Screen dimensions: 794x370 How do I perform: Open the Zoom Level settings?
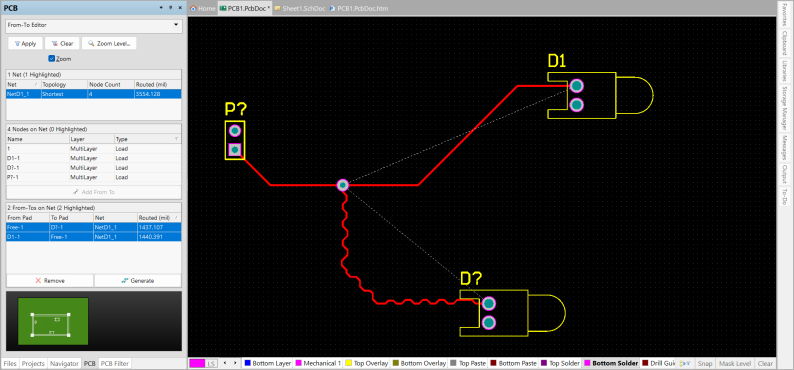coord(109,44)
